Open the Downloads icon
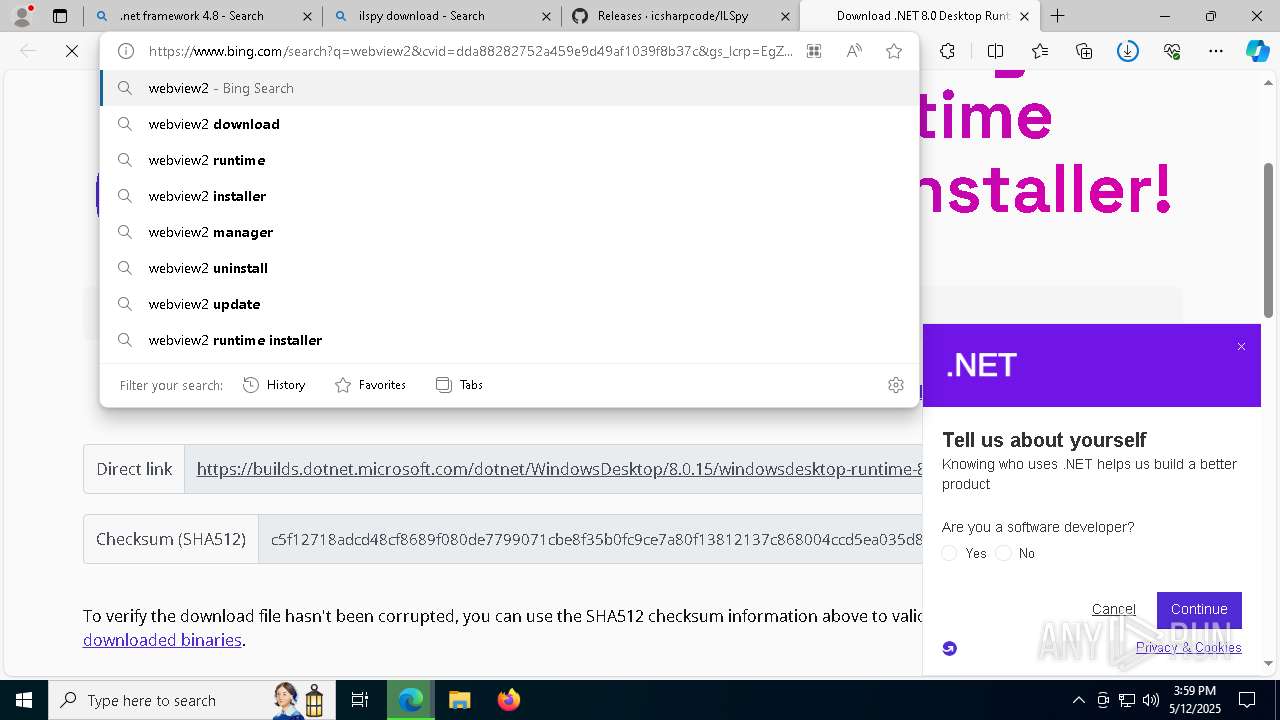Screen dimensions: 1280x720 pos(1128,51)
